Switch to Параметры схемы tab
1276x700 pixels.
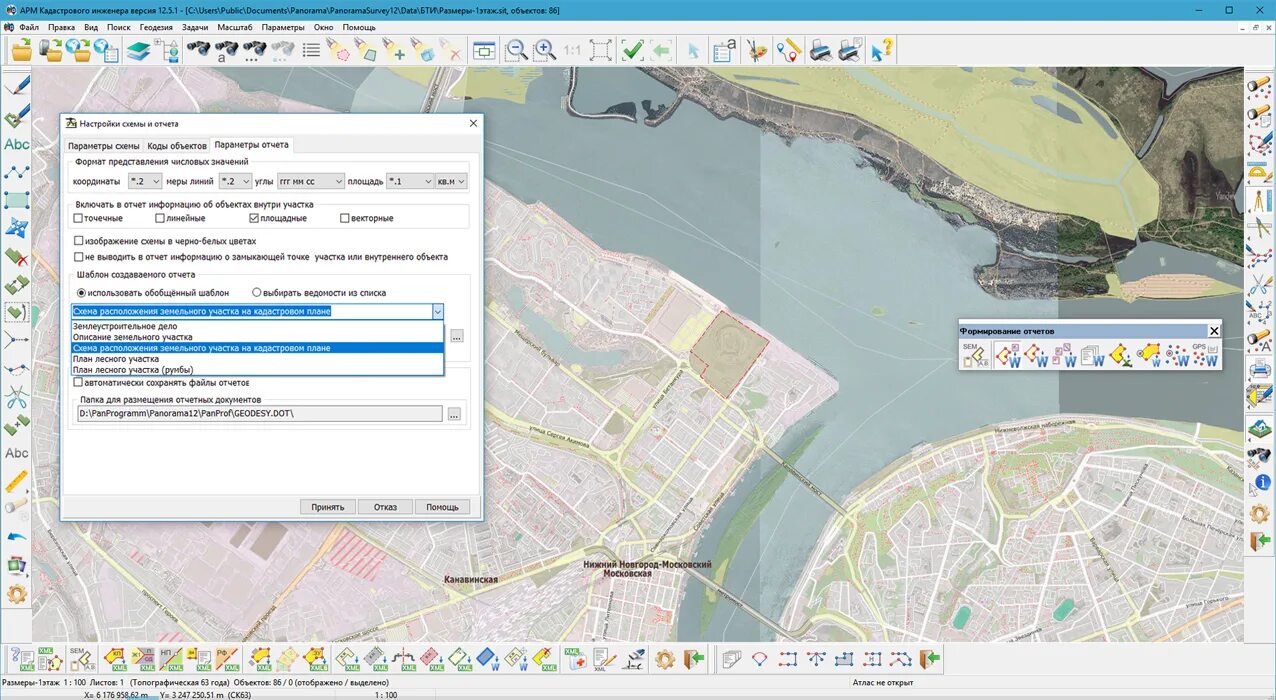tap(104, 146)
